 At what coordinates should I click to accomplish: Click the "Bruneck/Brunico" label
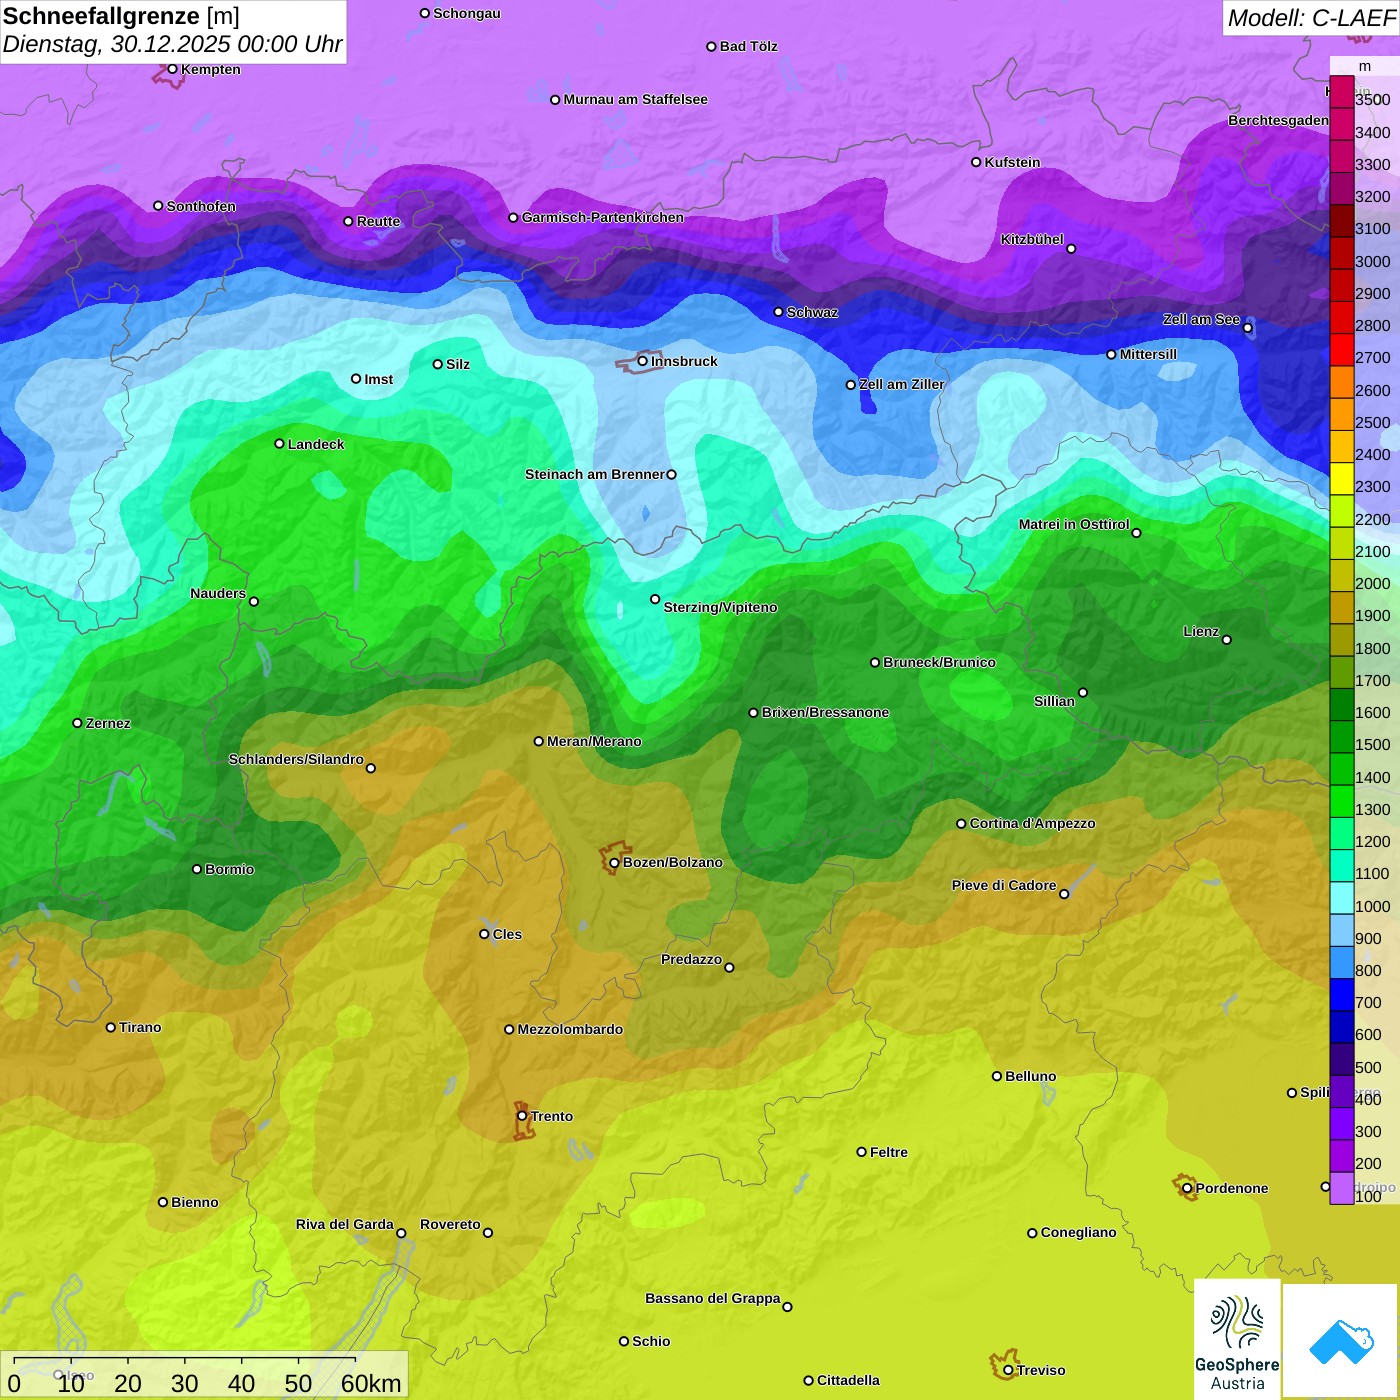[x=939, y=662]
